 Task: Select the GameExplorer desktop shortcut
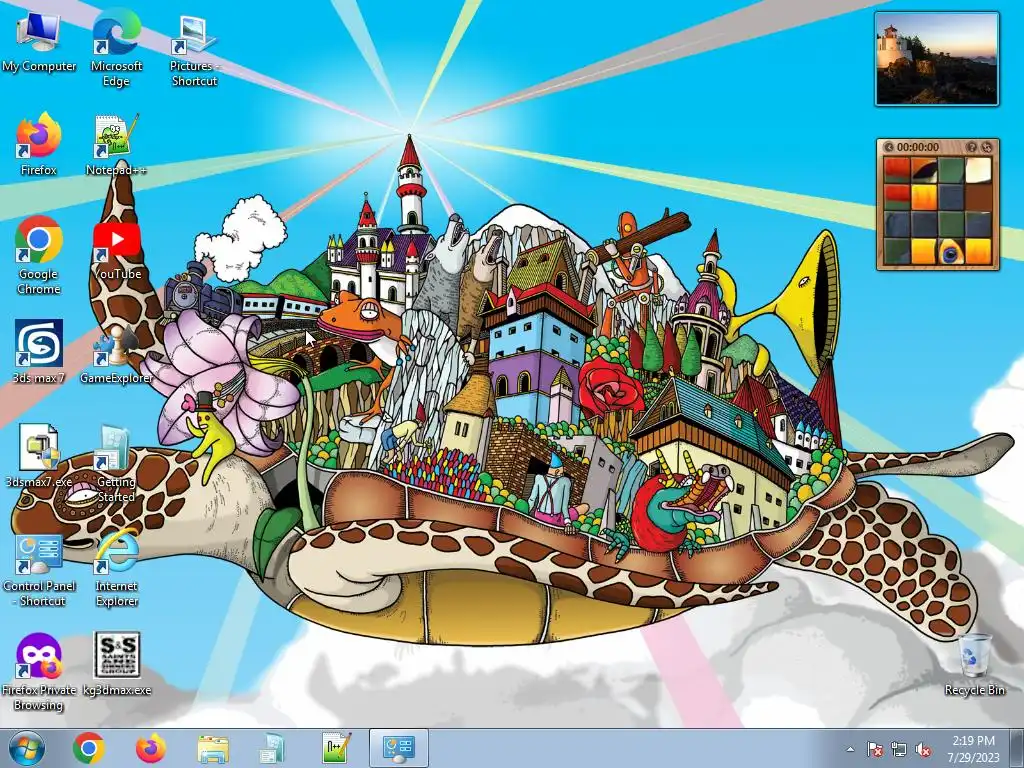click(116, 353)
